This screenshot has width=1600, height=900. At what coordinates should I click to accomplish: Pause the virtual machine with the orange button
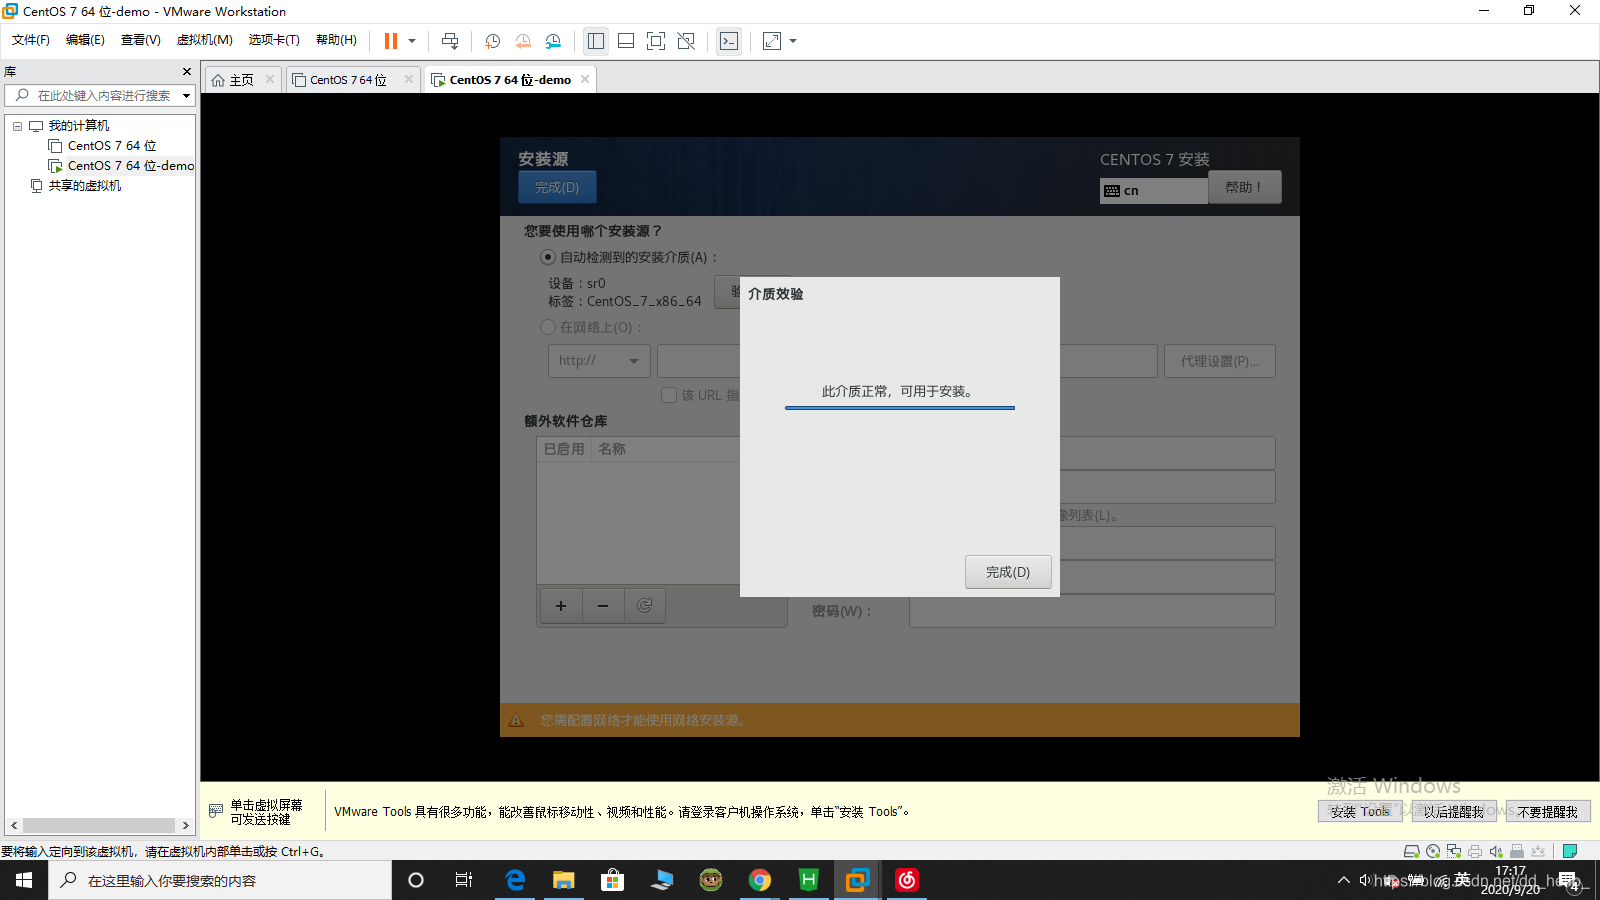(391, 41)
